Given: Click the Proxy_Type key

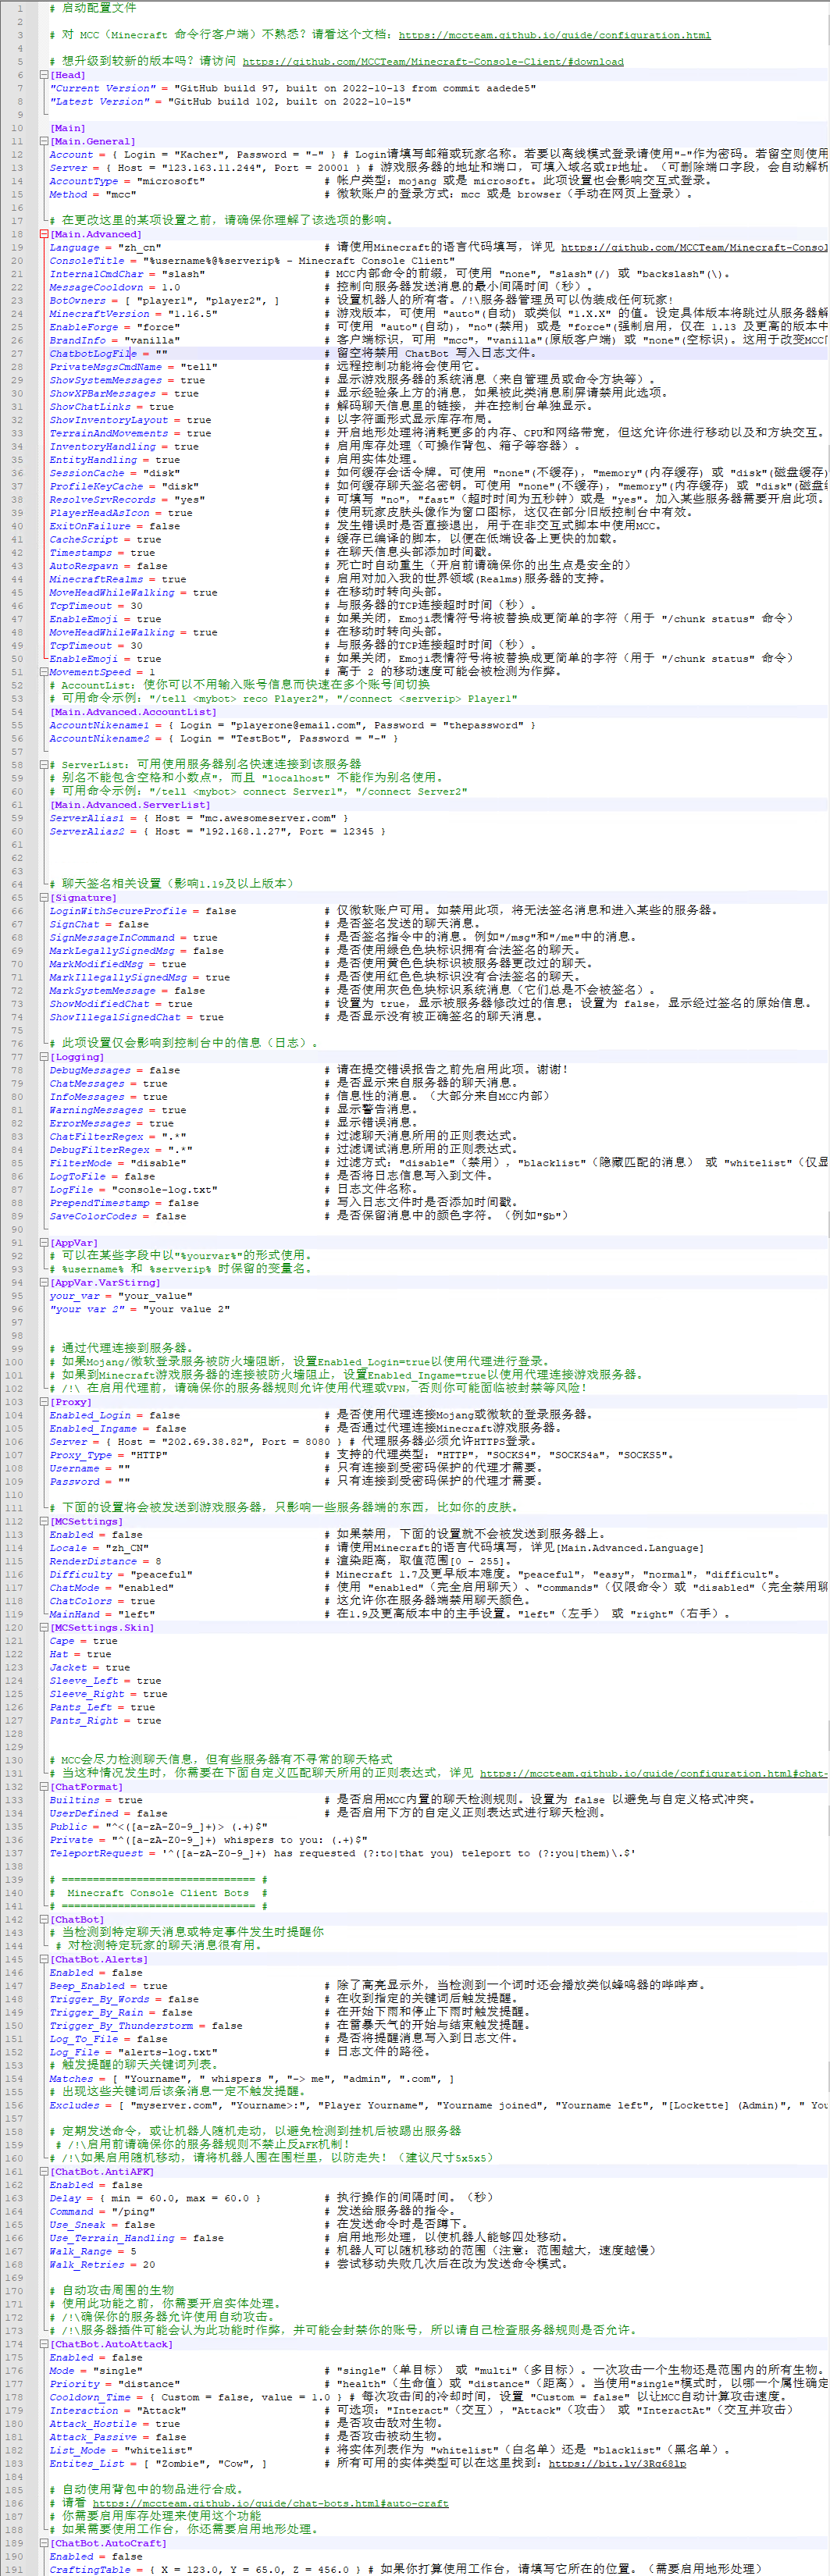Looking at the screenshot, I should coord(81,1455).
